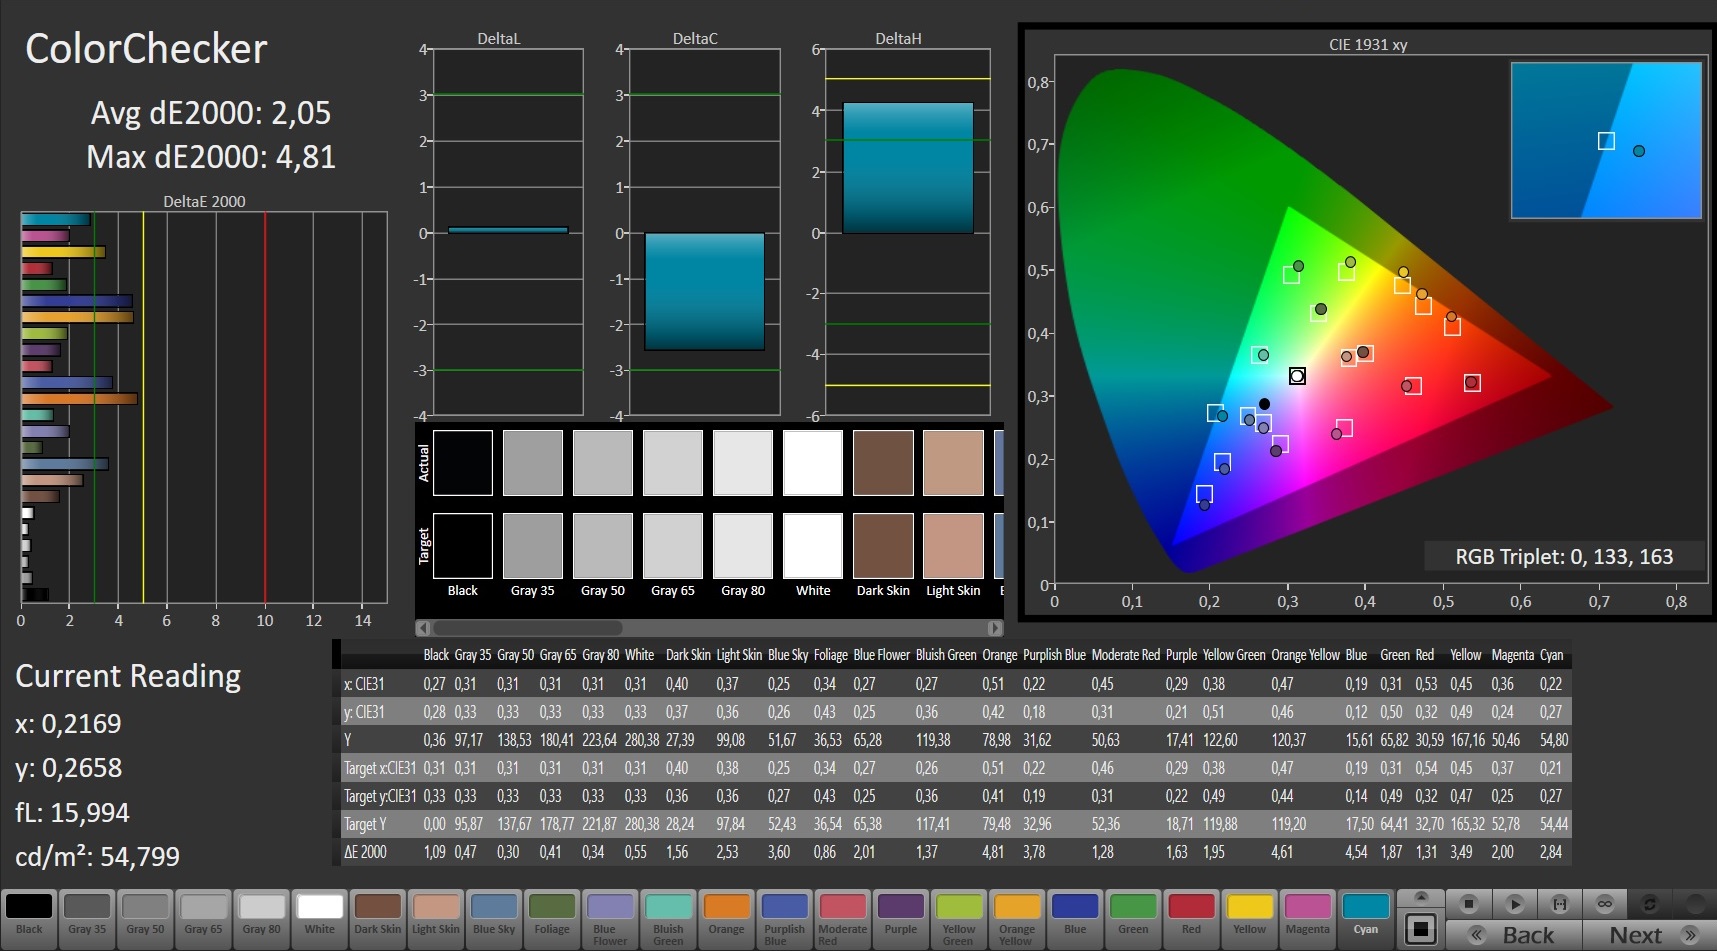Choose the Yellow swatch button in bottom bar
This screenshot has width=1717, height=951.
tap(1249, 917)
